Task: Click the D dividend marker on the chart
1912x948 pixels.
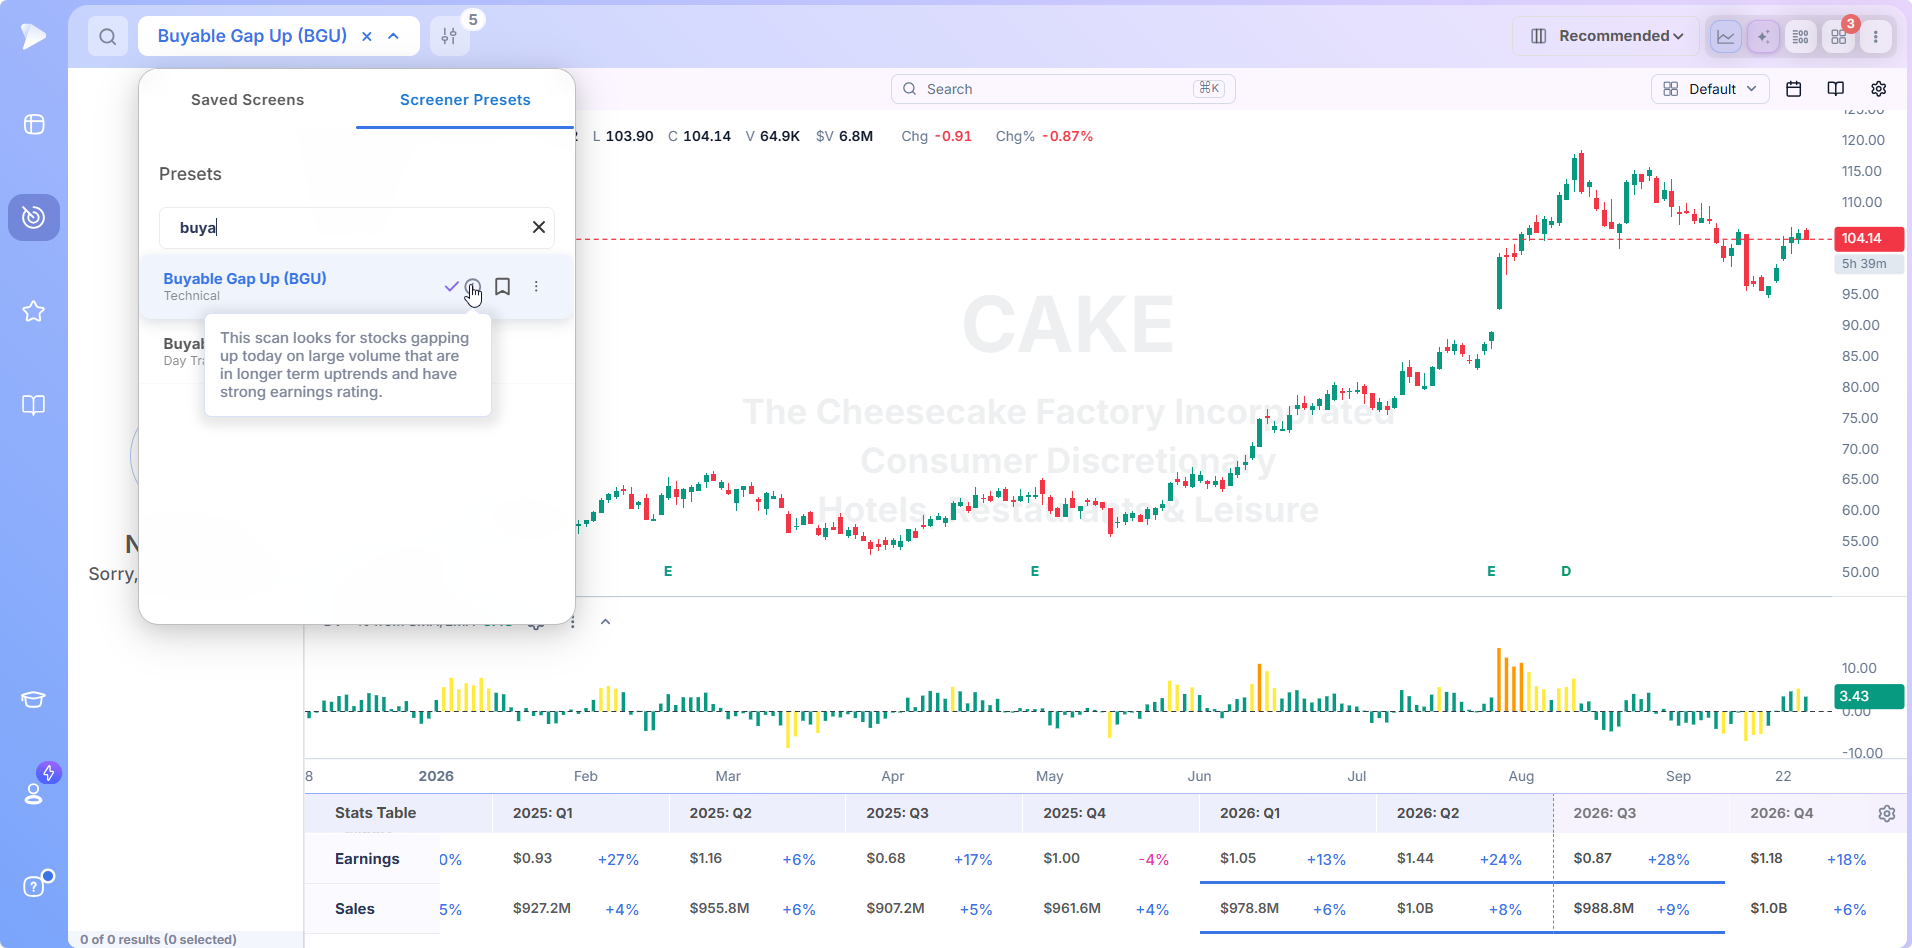Action: click(x=1566, y=571)
